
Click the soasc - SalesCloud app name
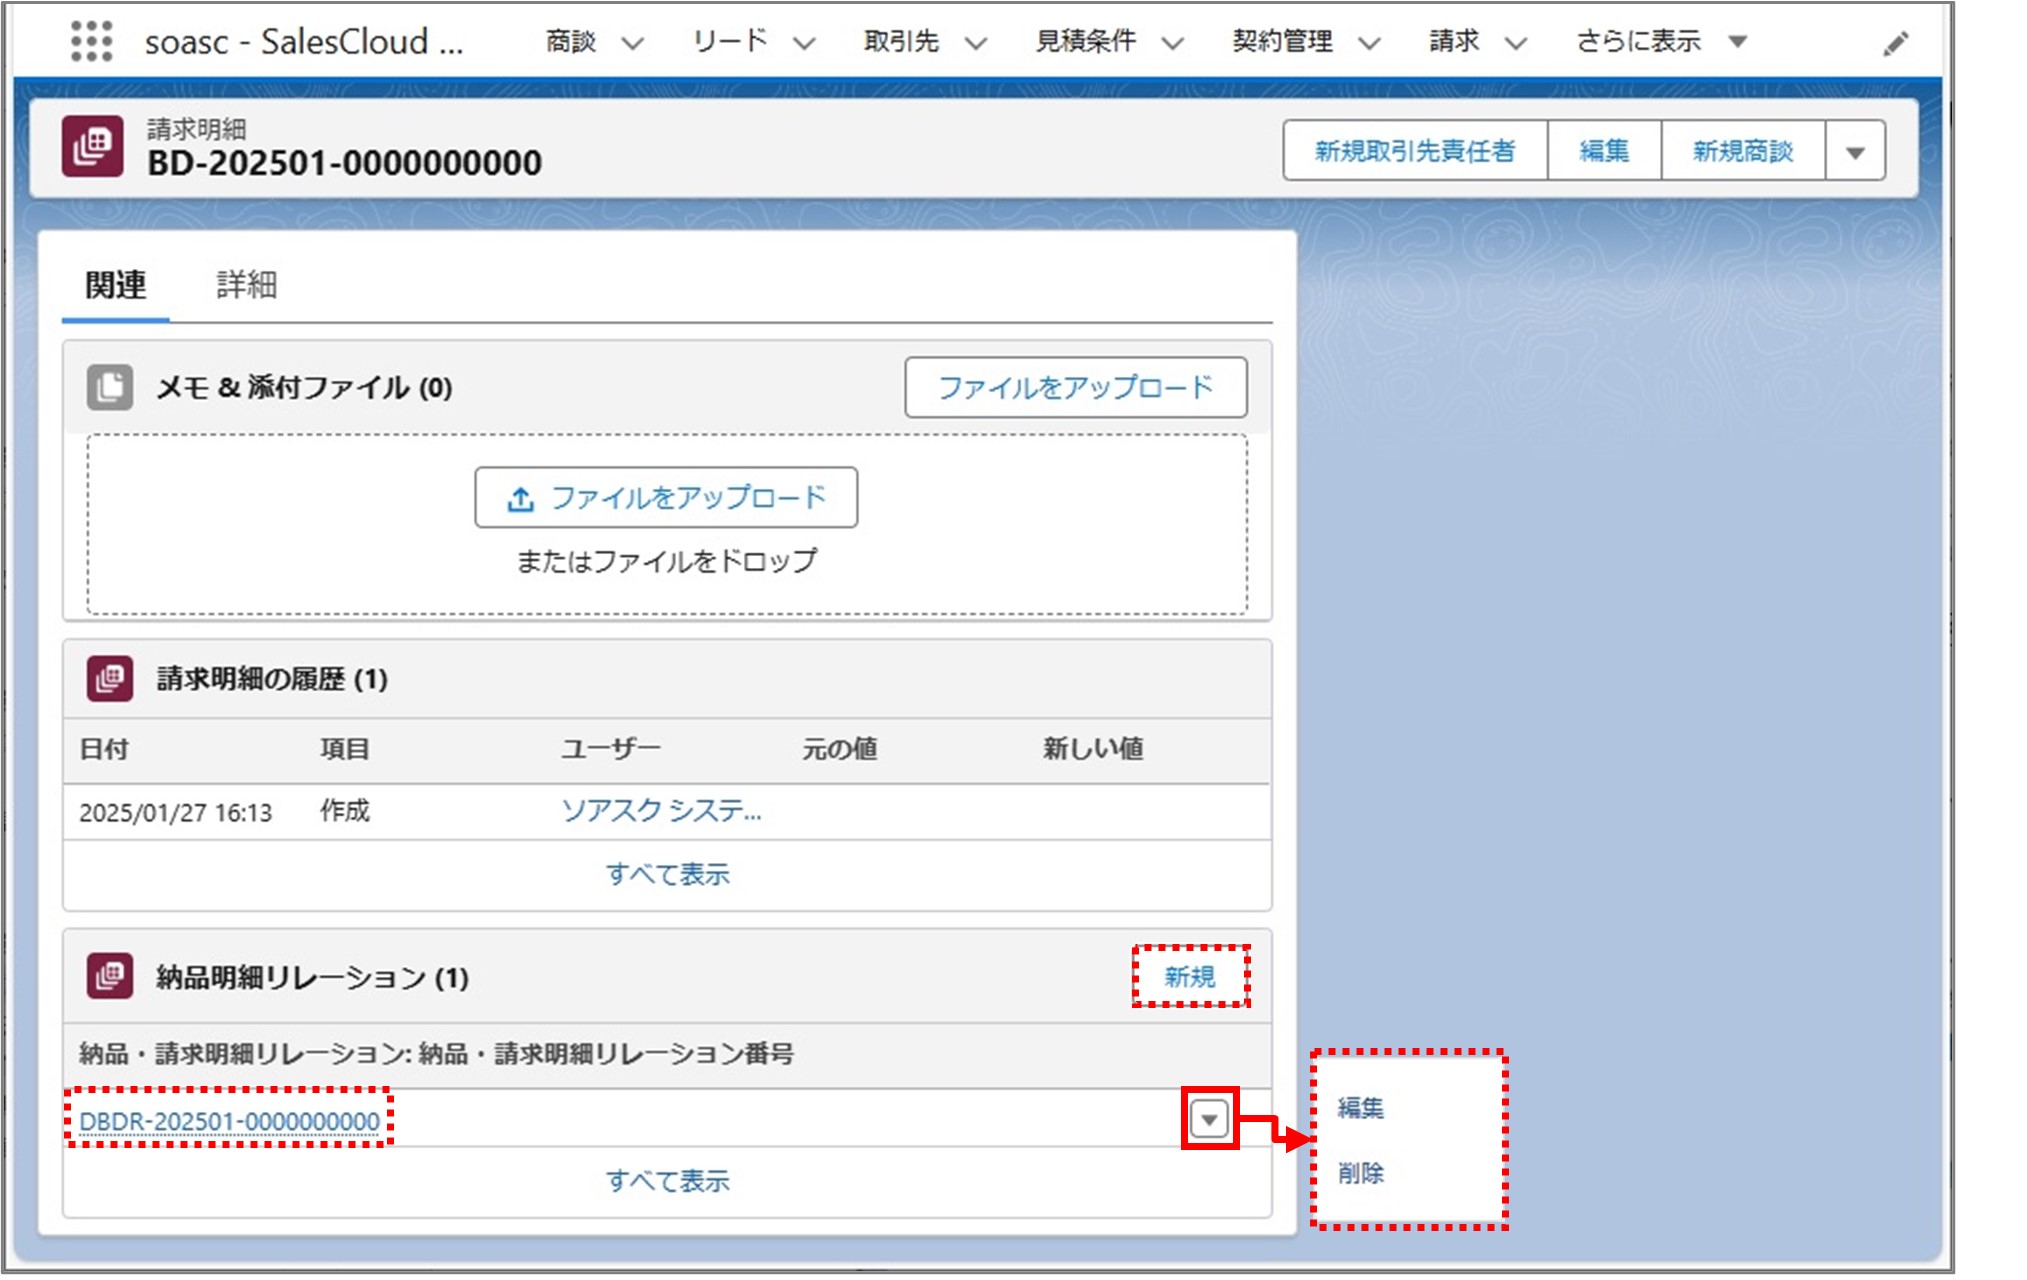304,42
